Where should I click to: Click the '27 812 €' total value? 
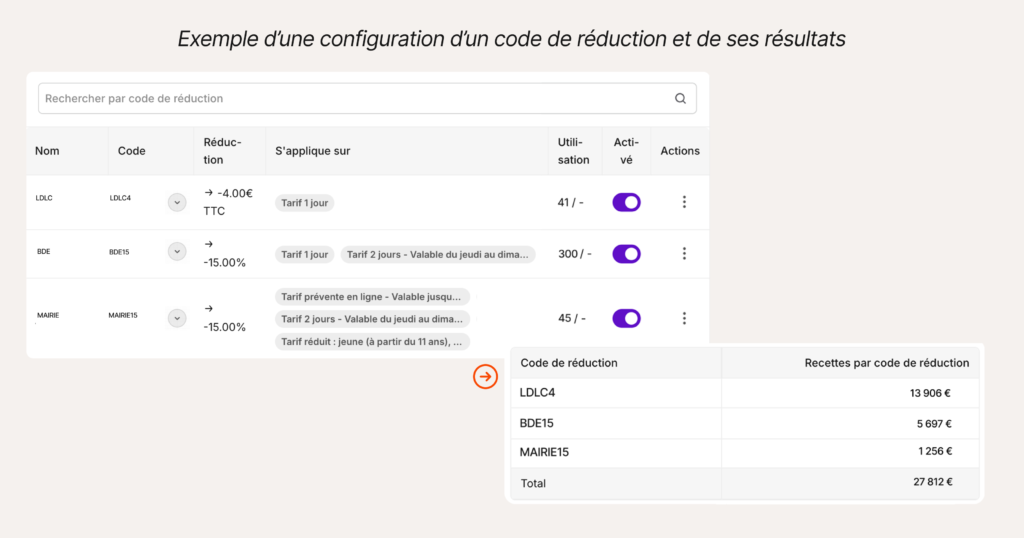[933, 482]
